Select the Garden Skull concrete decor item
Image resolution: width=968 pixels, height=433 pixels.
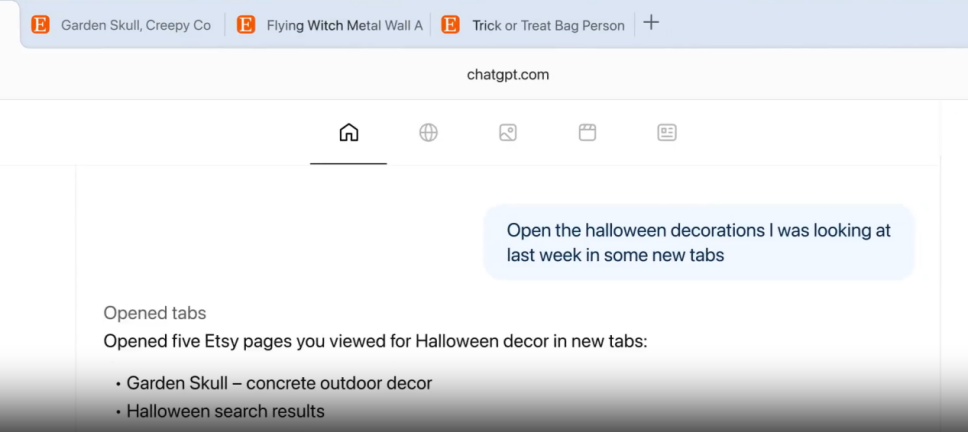[279, 383]
